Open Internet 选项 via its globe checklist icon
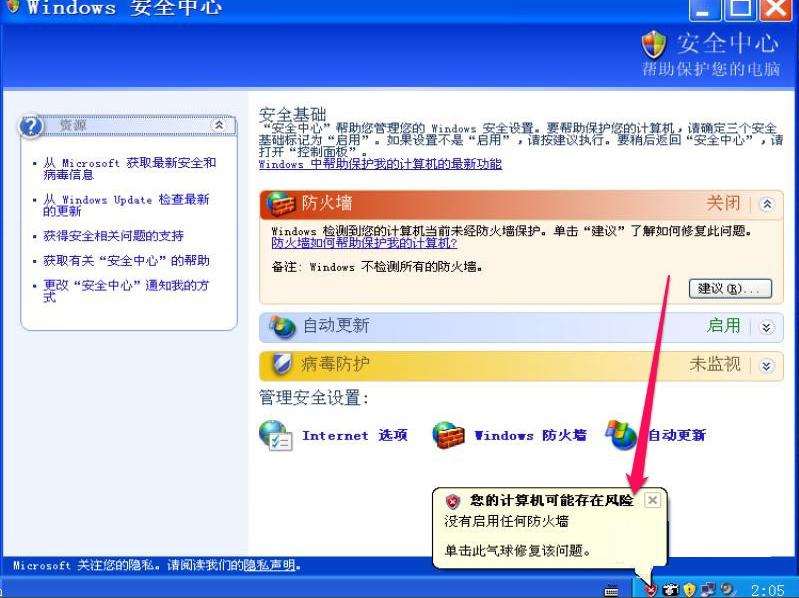Viewport: 799px width, 598px height. coord(275,436)
